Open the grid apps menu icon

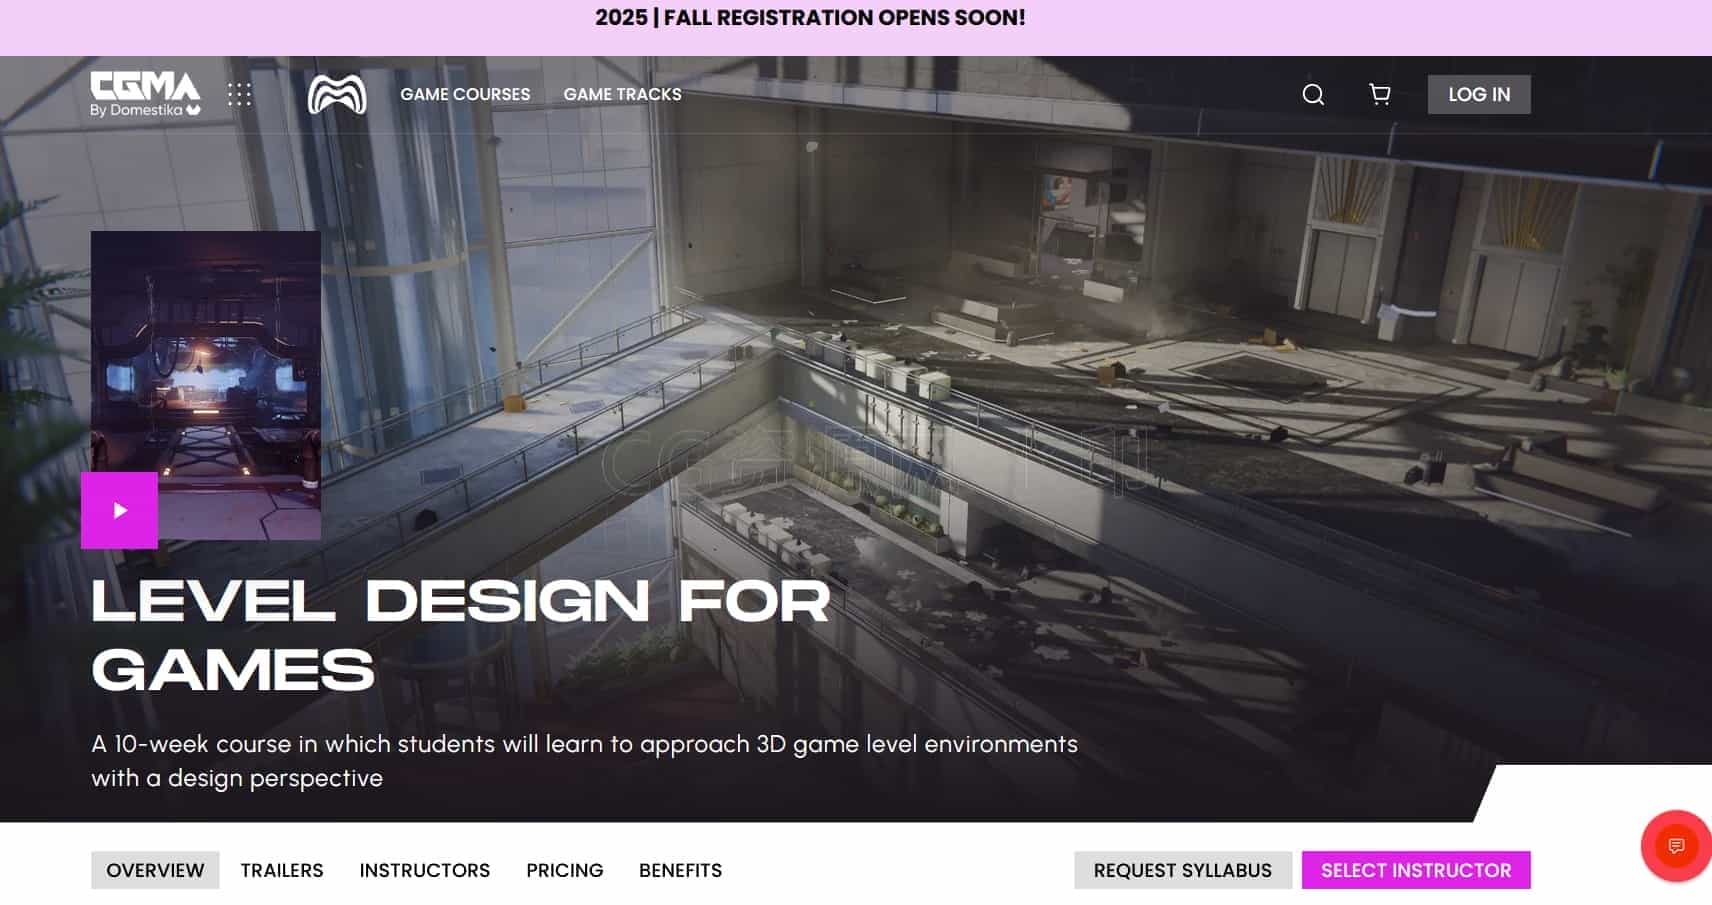point(240,94)
